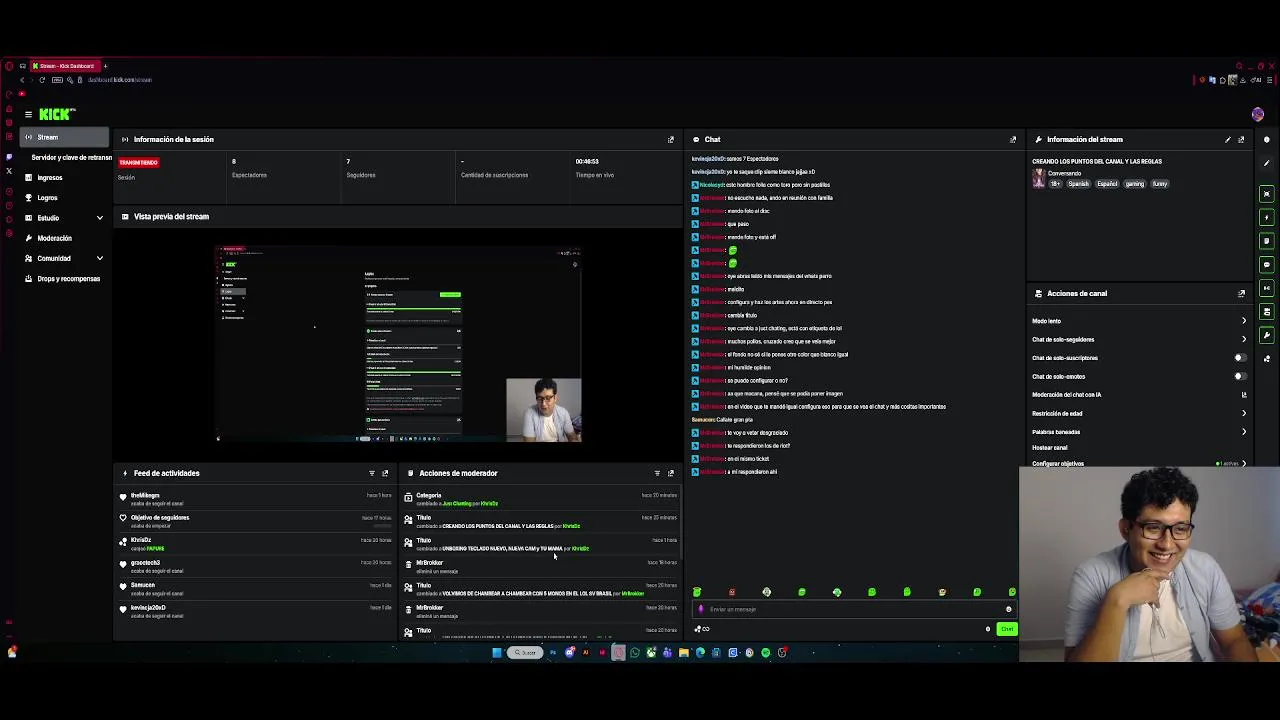
Task: Toggle Chat de solo-suscriptores switch
Action: (x=1240, y=358)
